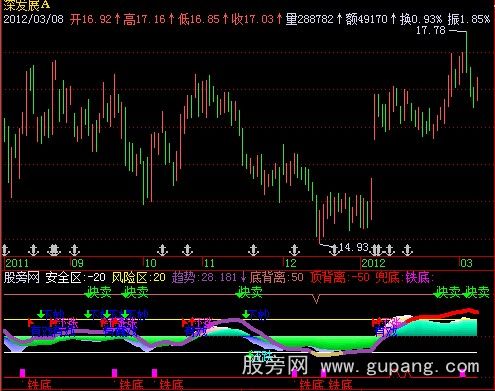Click the 12 month marker on the timeline
The height and width of the screenshot is (391, 495).
pos(291,263)
